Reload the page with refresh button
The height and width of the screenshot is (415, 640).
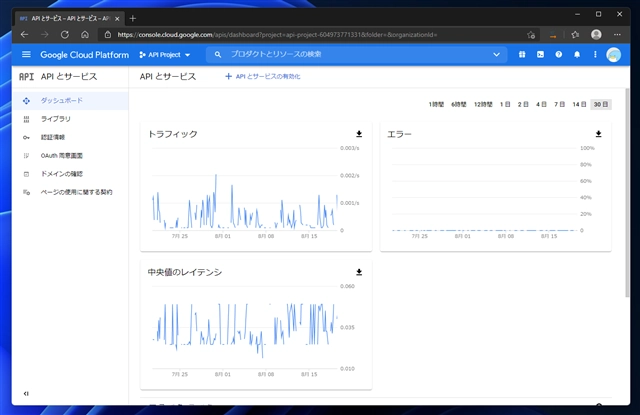tap(64, 35)
